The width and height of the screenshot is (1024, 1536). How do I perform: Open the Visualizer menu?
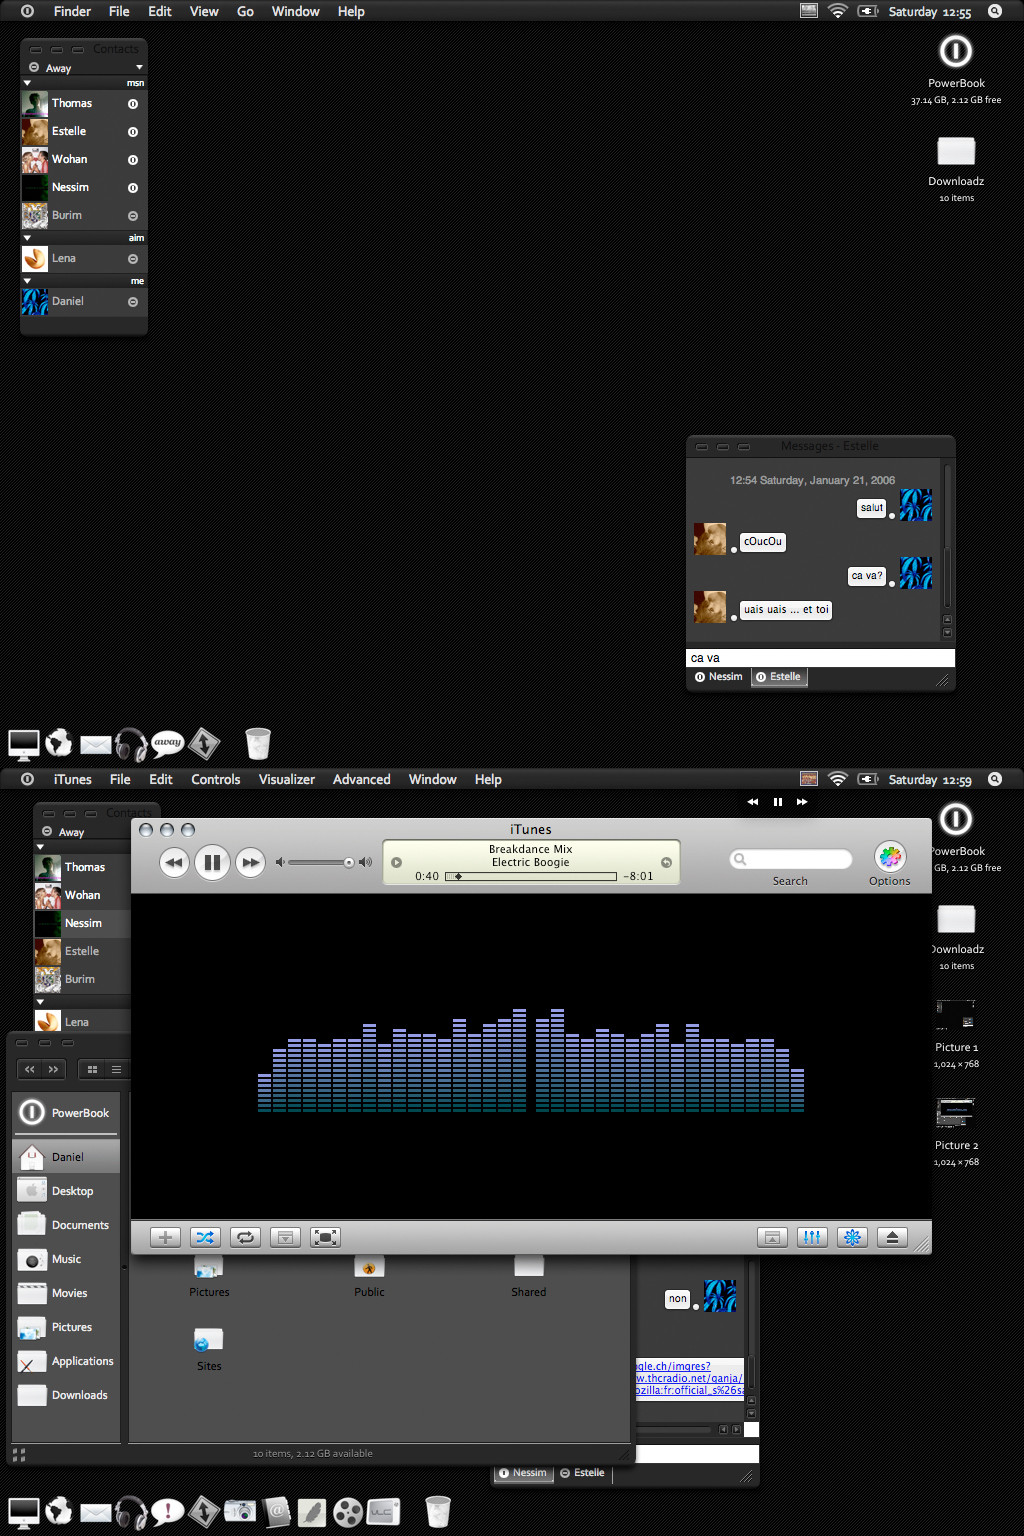pos(287,779)
